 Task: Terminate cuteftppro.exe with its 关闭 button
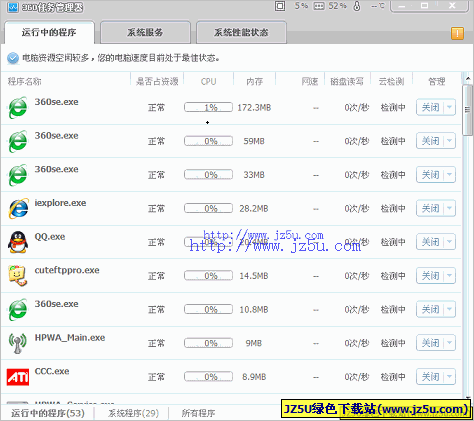430,276
